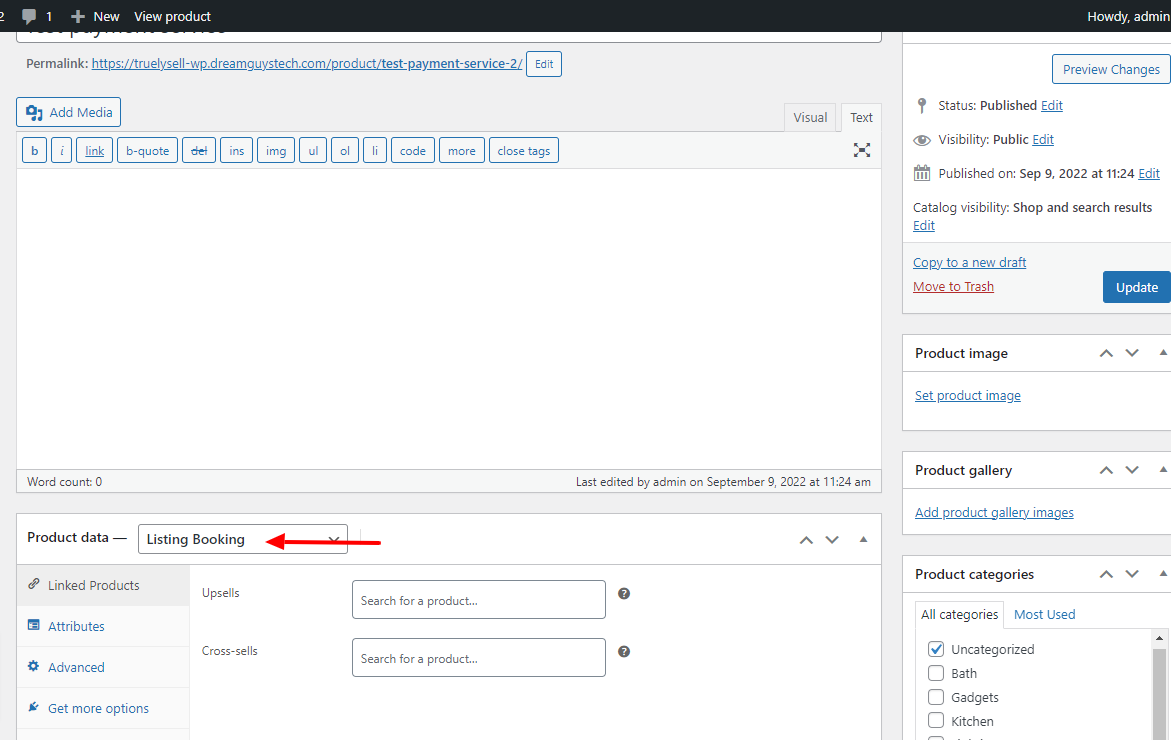Click the Add Media button
Image resolution: width=1171 pixels, height=740 pixels.
[68, 112]
